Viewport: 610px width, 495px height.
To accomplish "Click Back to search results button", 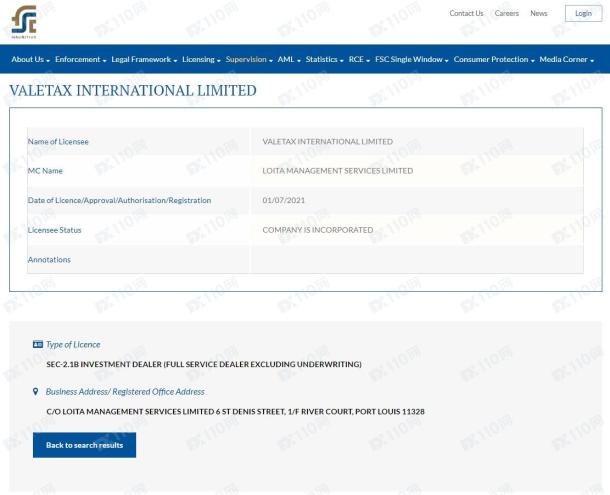I will pos(84,445).
